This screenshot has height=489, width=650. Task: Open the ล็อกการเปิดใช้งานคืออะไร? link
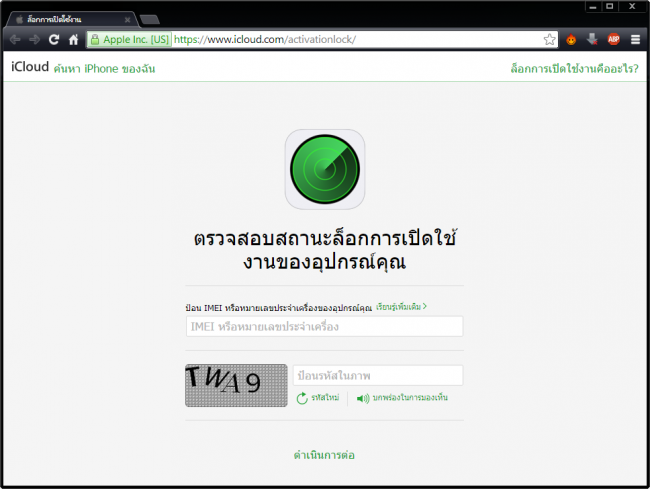click(575, 68)
